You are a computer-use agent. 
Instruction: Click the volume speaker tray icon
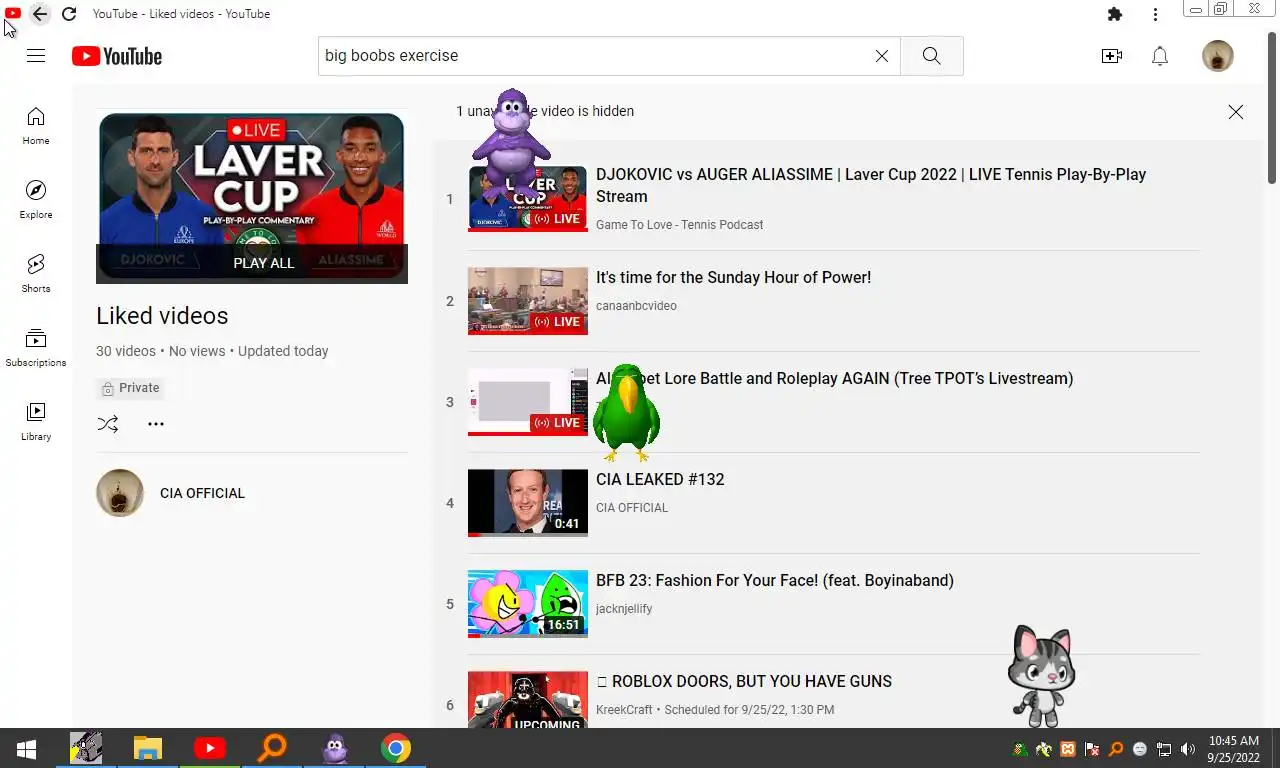pyautogui.click(x=1188, y=749)
